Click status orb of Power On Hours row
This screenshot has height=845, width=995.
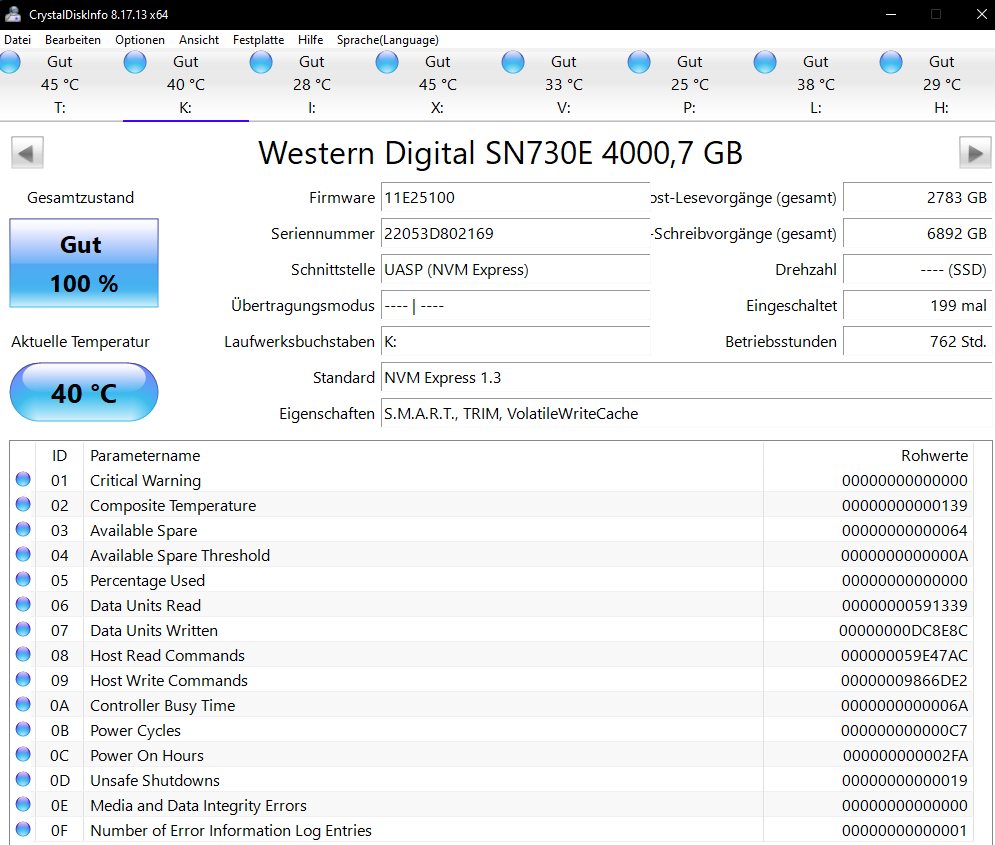[23, 754]
